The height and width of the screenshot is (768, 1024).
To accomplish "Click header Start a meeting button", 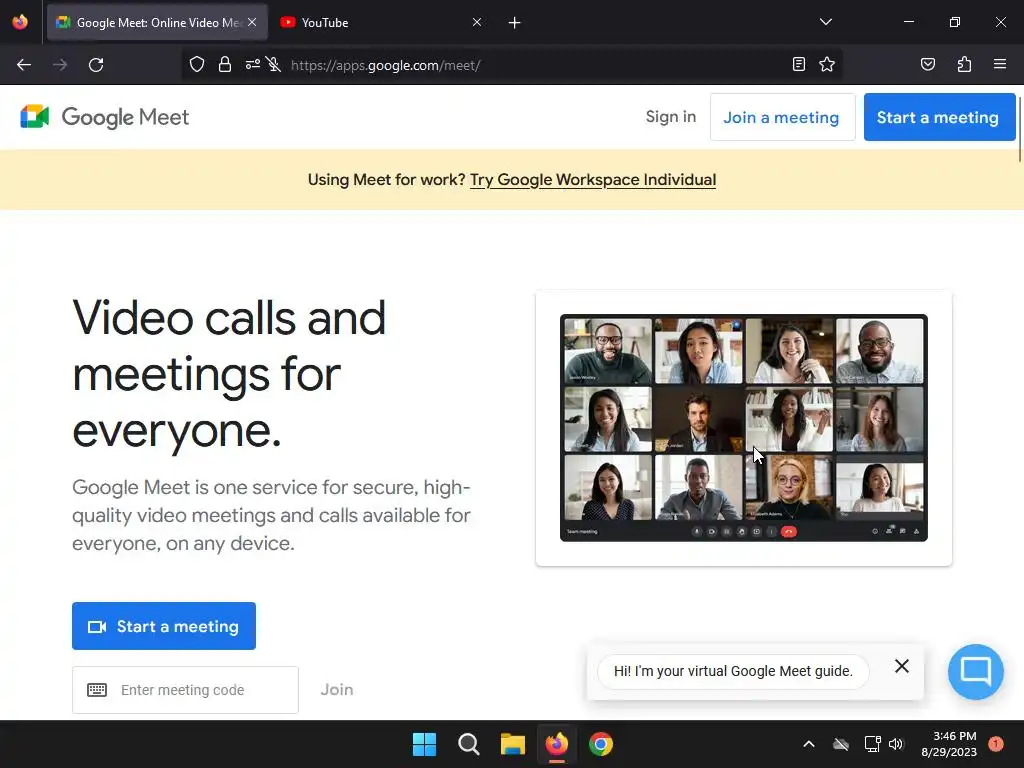I will pos(939,117).
